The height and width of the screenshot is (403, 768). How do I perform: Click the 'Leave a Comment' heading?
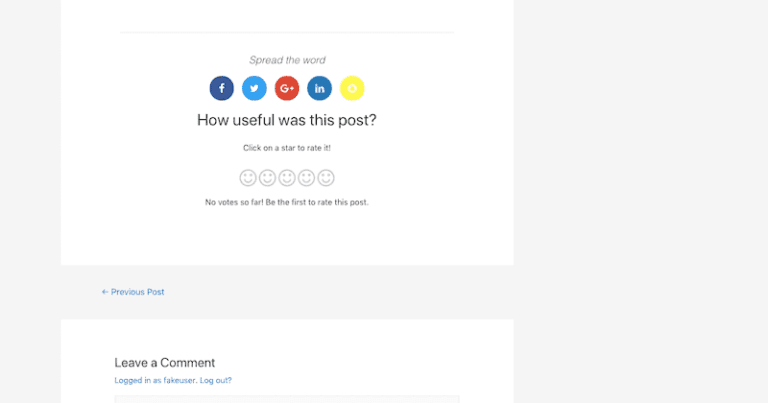(165, 363)
